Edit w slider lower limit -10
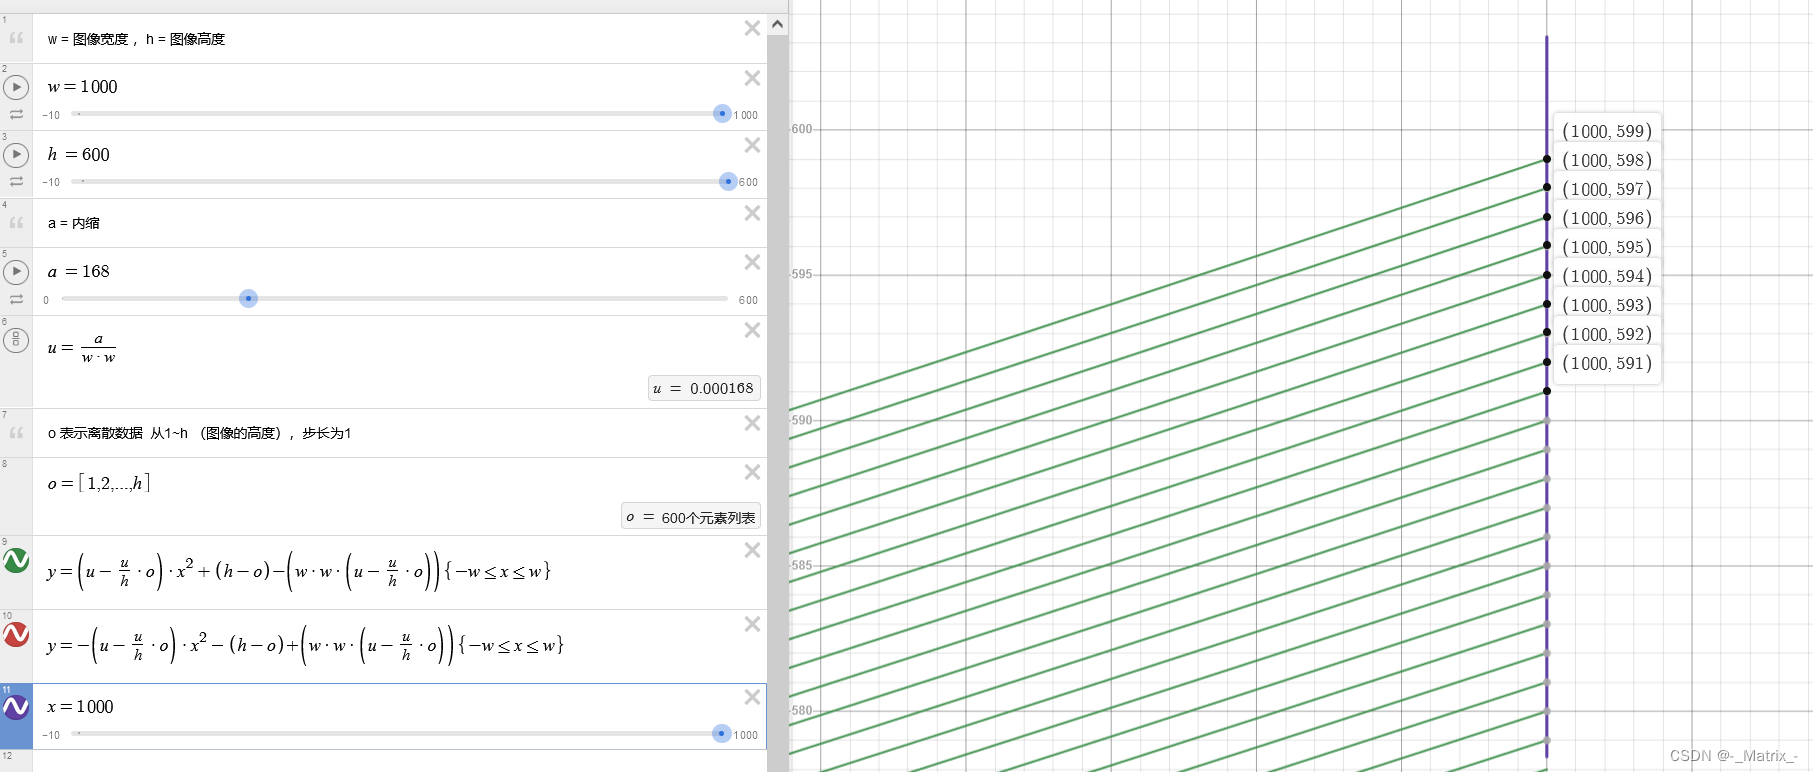Screen dimensions: 1813x772 pos(51,116)
